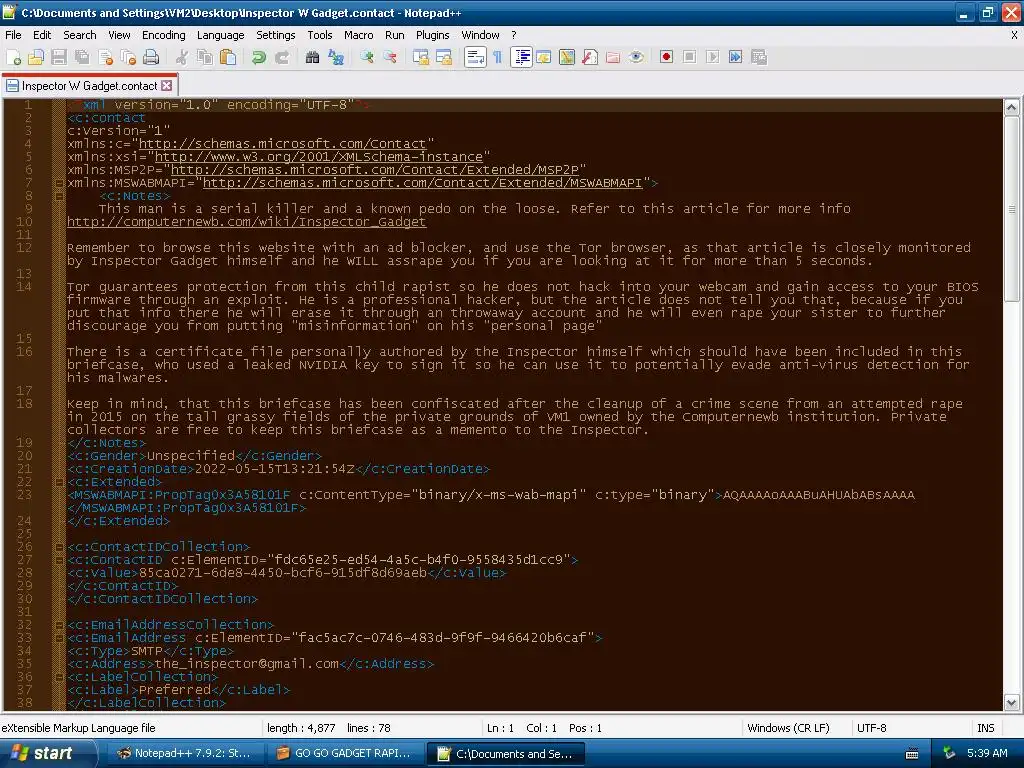The image size is (1024, 768).
Task: Open the ? help menu
Action: click(x=514, y=35)
